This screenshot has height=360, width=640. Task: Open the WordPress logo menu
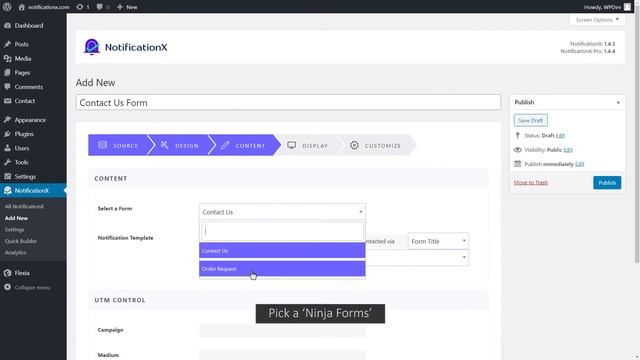point(7,7)
